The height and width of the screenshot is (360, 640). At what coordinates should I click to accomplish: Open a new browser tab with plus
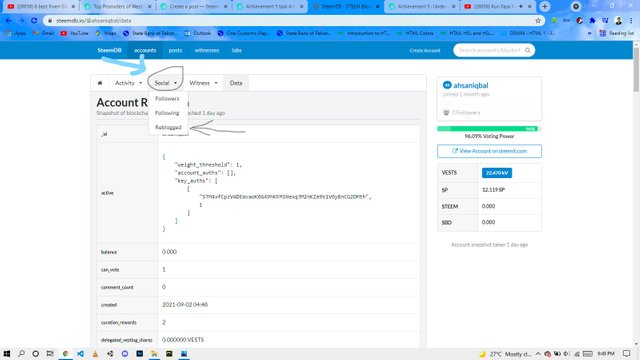pyautogui.click(x=544, y=7)
